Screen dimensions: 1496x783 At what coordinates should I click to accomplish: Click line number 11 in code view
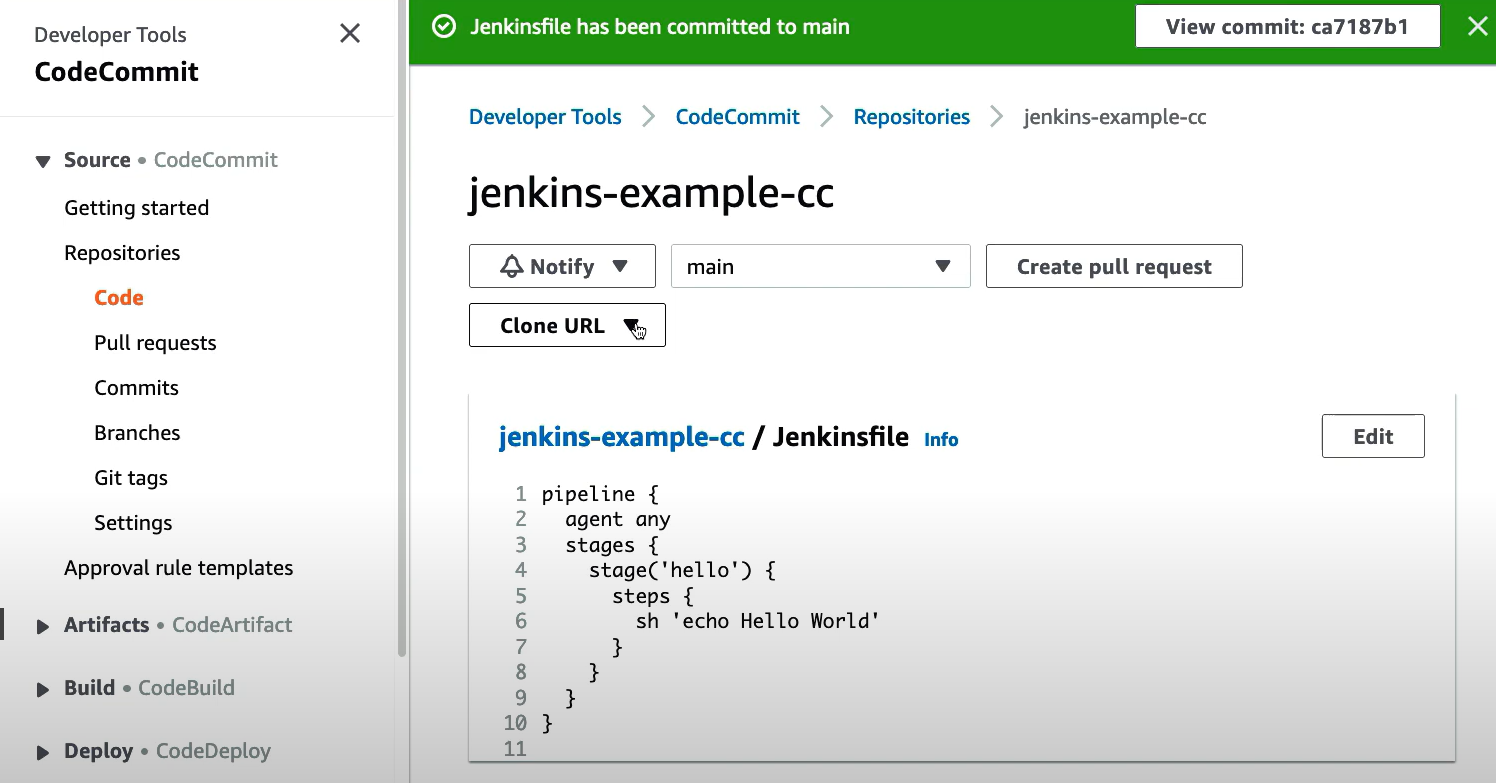pyautogui.click(x=515, y=748)
